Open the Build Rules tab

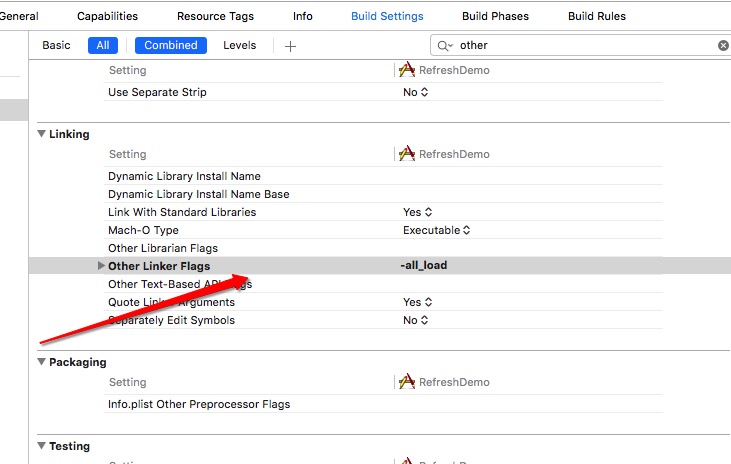(597, 16)
